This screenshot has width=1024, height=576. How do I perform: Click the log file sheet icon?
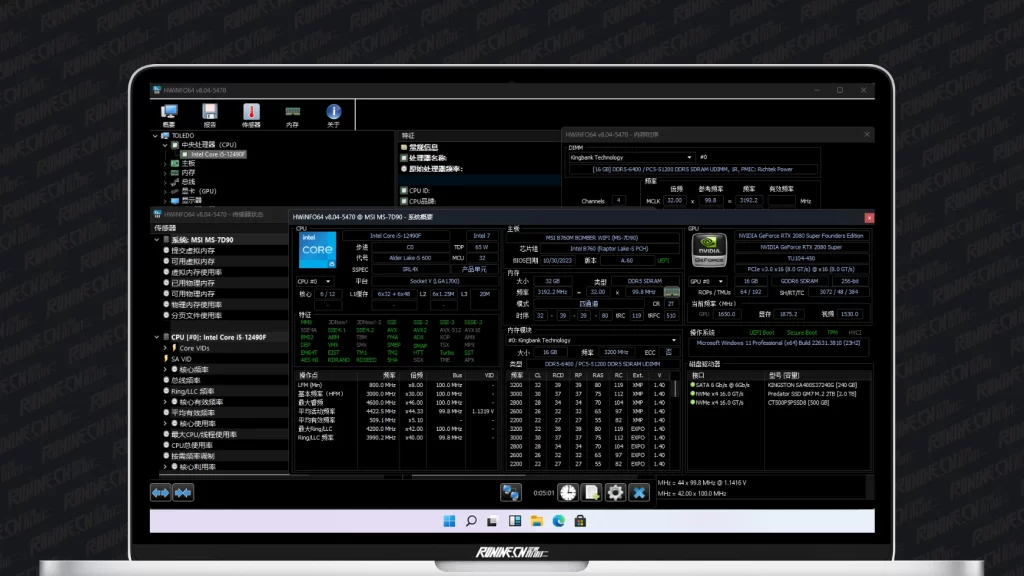(x=591, y=492)
